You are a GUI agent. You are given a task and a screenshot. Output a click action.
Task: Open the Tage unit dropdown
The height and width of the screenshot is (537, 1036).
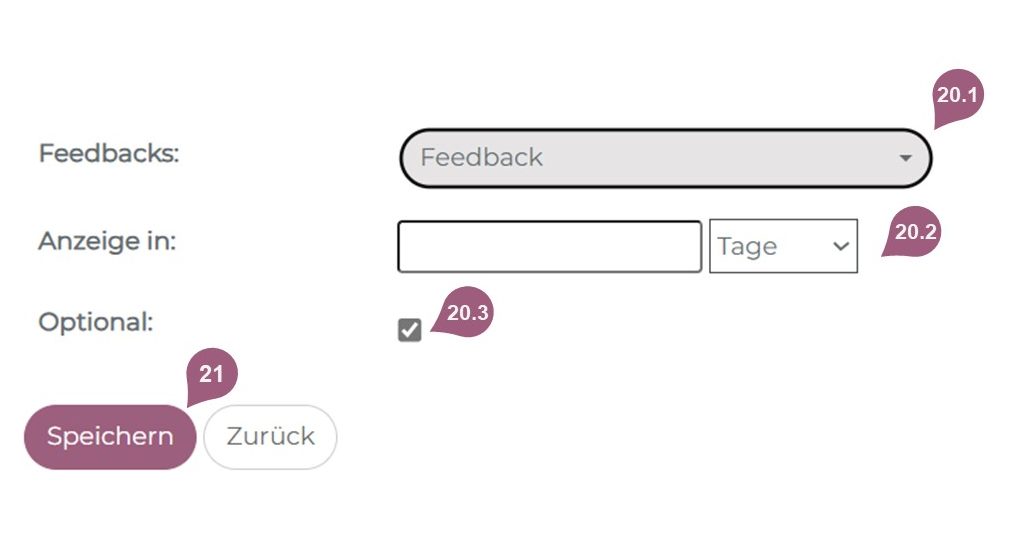(783, 247)
